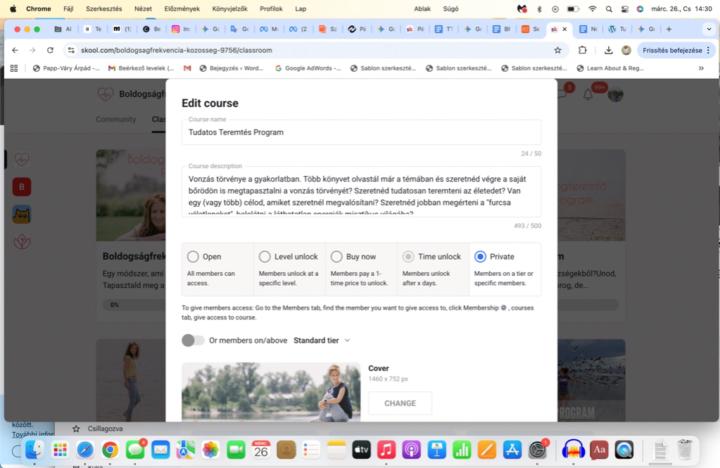Toggle the Or members on/above switch
720x468 pixels.
[193, 340]
